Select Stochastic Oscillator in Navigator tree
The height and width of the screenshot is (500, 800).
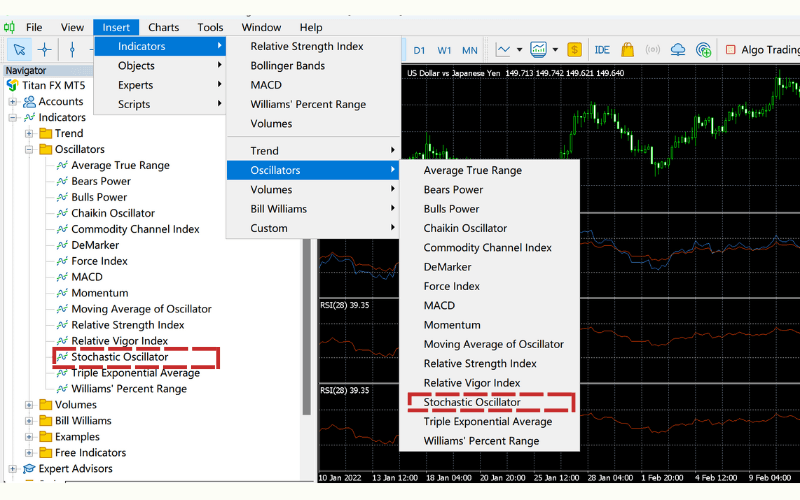[119, 357]
